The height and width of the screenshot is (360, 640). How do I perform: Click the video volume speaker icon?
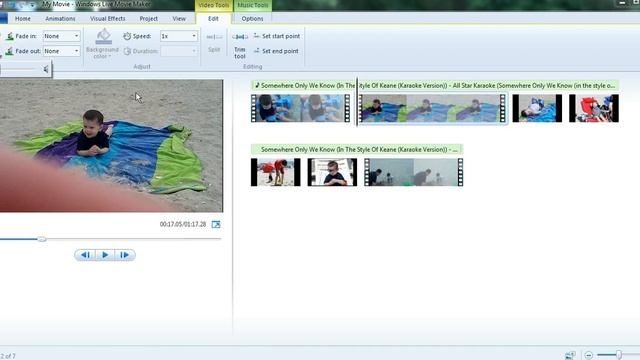[46, 70]
